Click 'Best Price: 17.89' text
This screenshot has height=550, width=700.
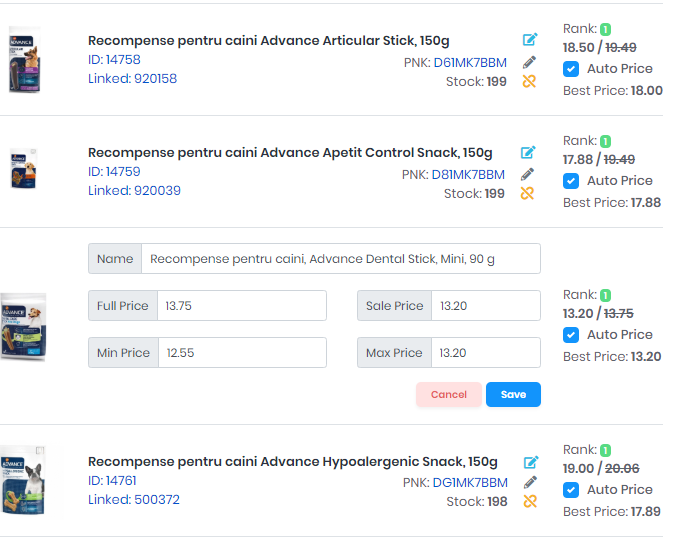tap(612, 512)
